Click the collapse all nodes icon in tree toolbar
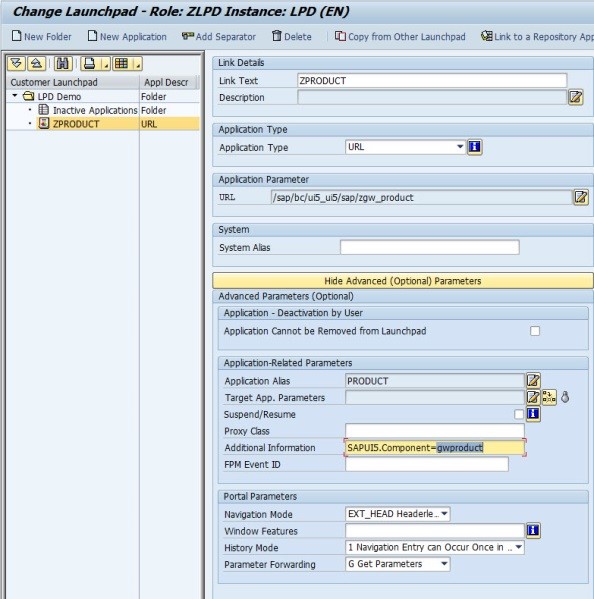594x599 pixels. pos(36,63)
